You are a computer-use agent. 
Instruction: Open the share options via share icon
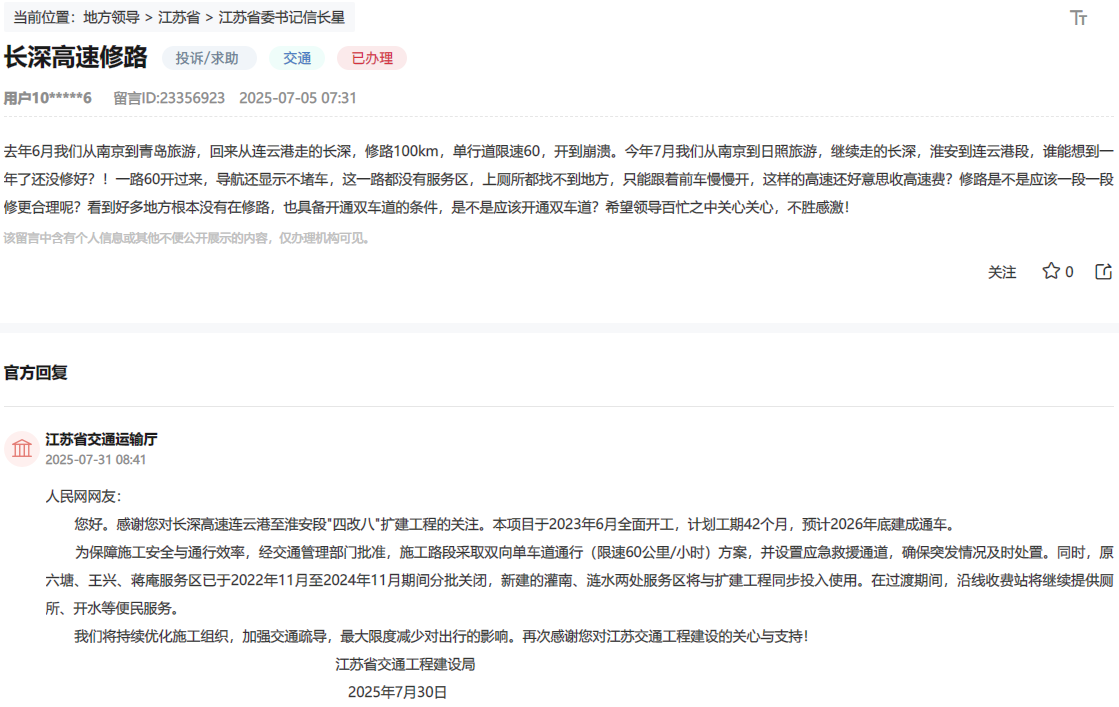1101,271
